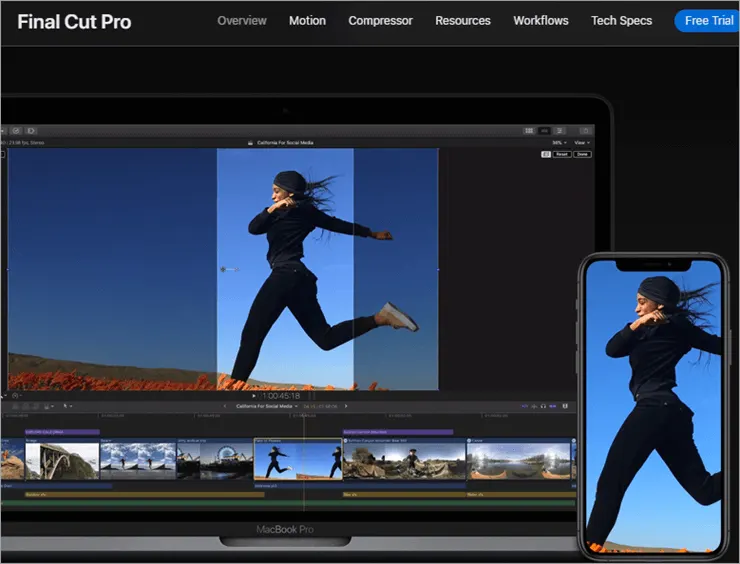The width and height of the screenshot is (740, 564).
Task: Go back in timeline history arrow
Action: (x=225, y=406)
